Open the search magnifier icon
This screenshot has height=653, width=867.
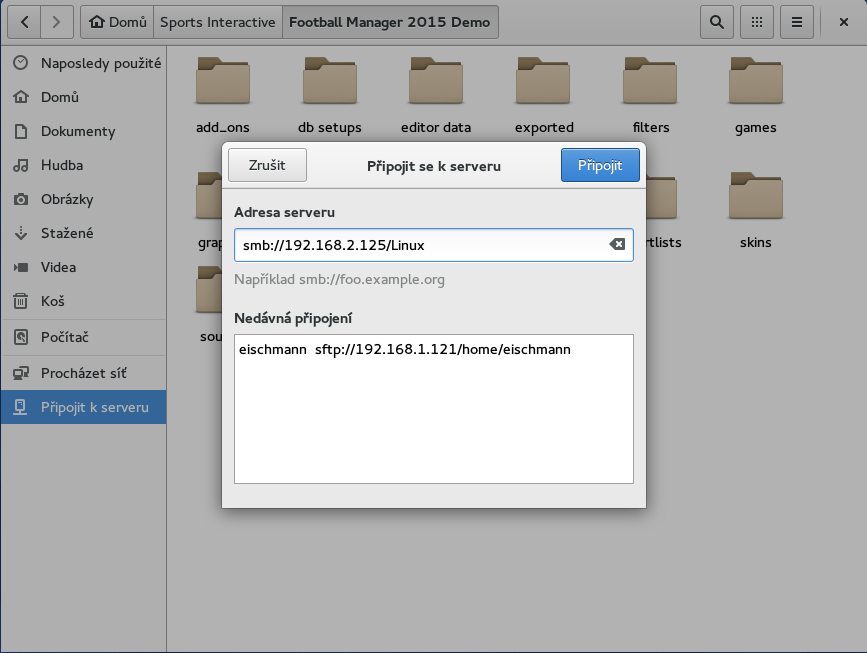coord(716,21)
